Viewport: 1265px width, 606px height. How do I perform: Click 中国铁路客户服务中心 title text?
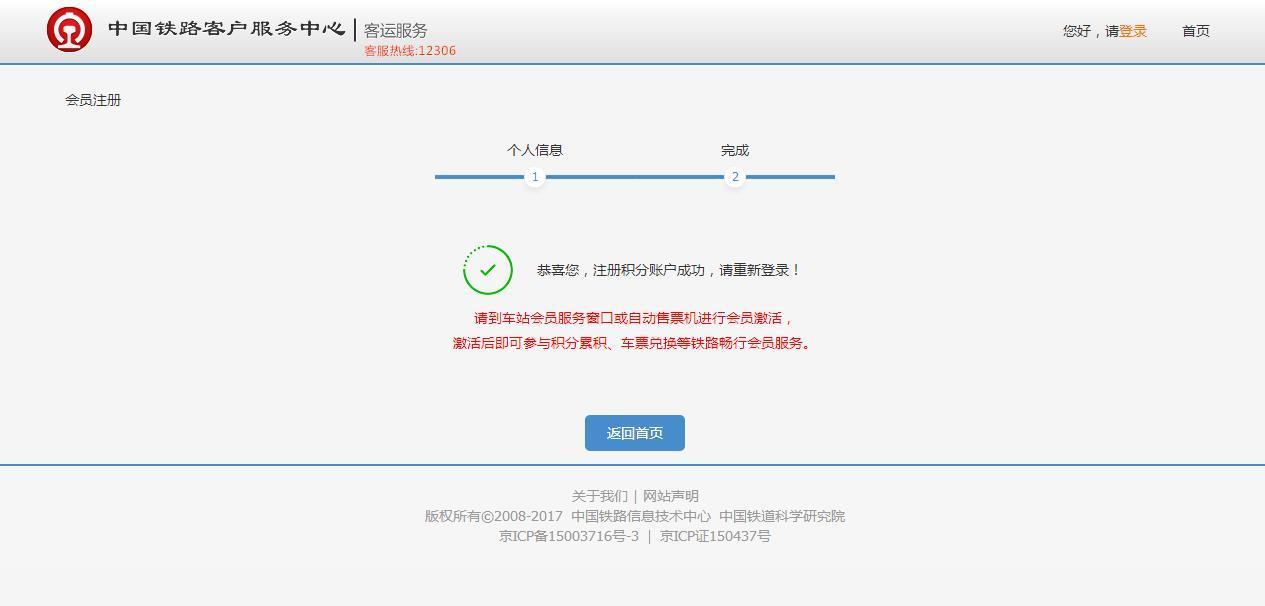point(227,28)
